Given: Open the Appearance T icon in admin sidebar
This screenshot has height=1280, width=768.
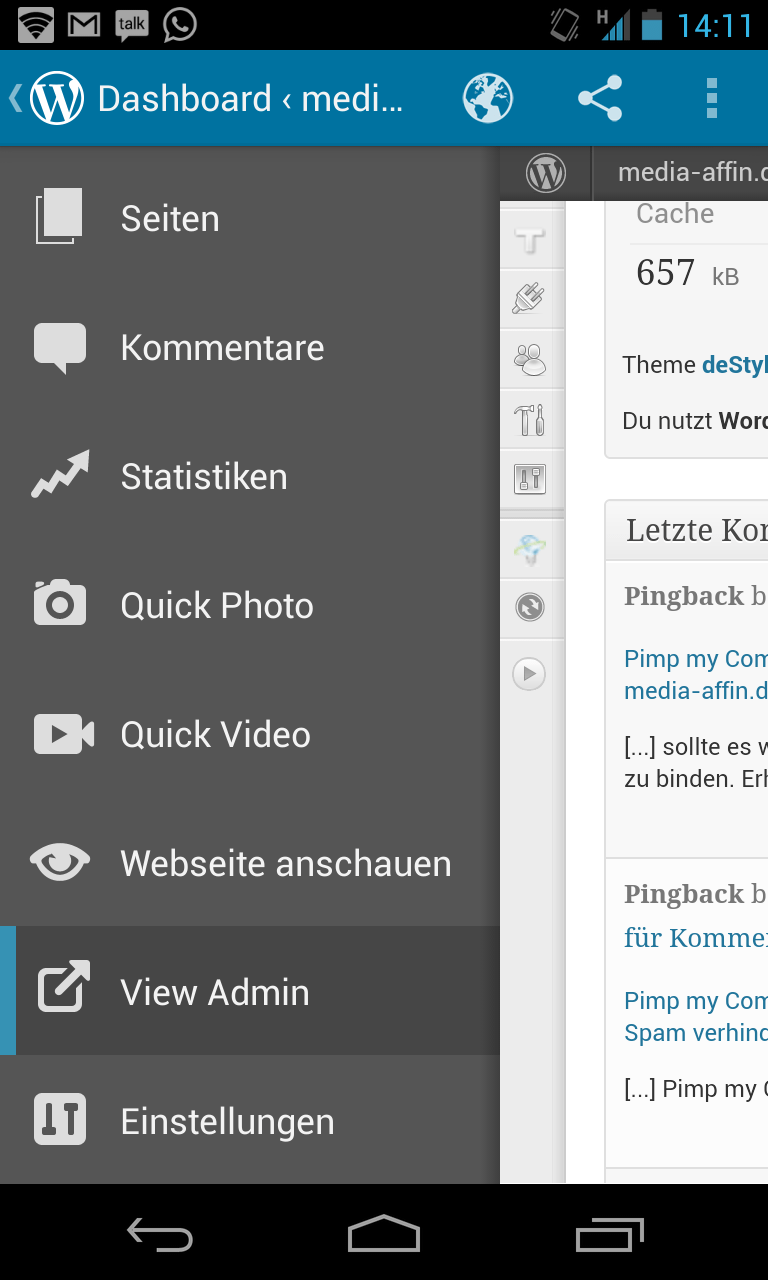Looking at the screenshot, I should 530,240.
